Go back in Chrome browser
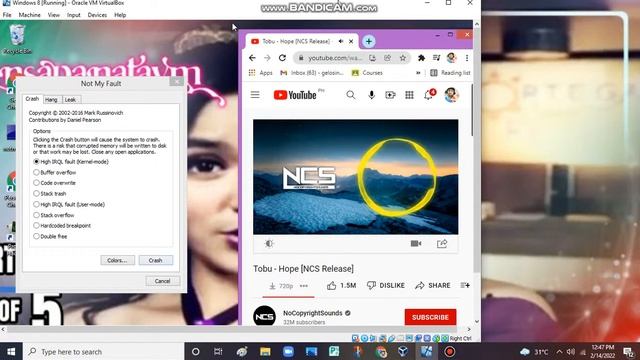Image resolution: width=640 pixels, height=360 pixels. point(252,58)
